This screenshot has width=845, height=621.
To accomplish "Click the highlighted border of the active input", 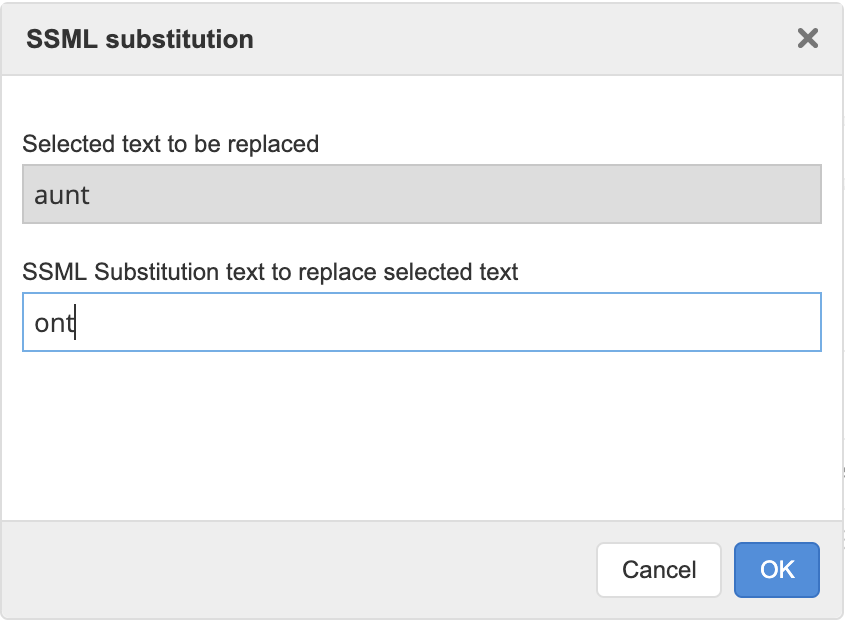I will pyautogui.click(x=422, y=297).
